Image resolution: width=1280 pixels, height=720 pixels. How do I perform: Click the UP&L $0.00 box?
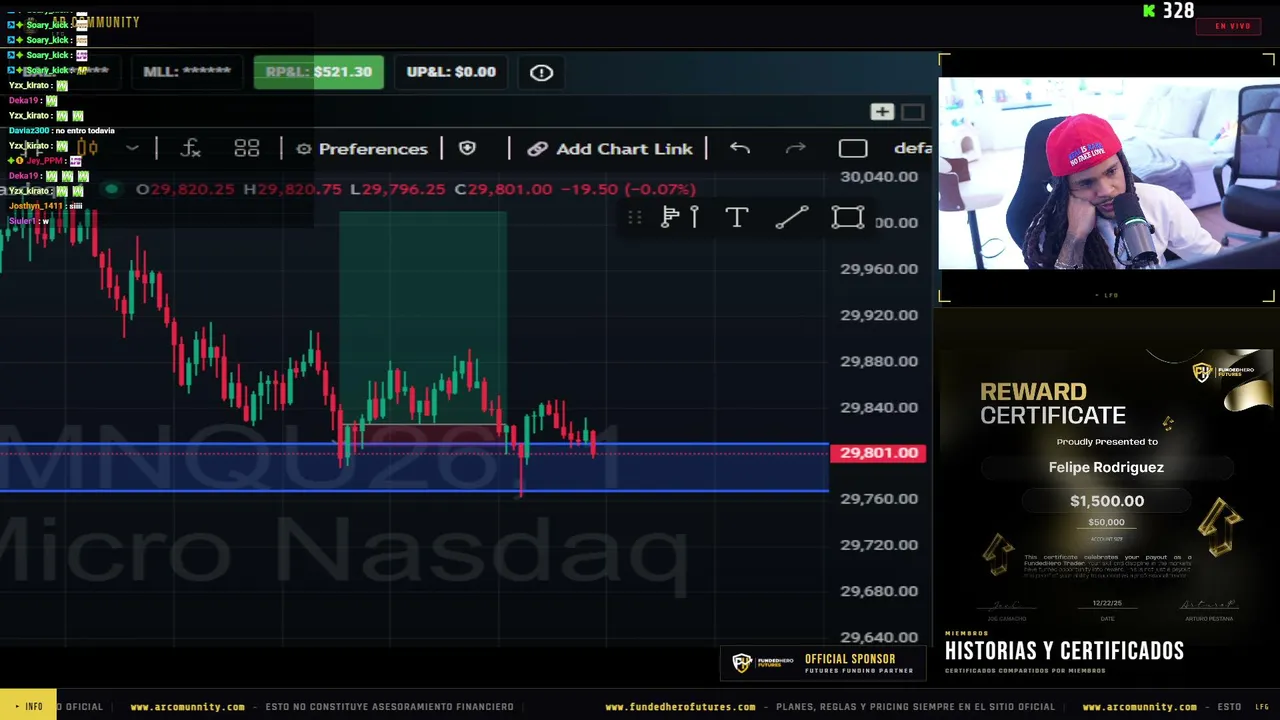[x=451, y=72]
